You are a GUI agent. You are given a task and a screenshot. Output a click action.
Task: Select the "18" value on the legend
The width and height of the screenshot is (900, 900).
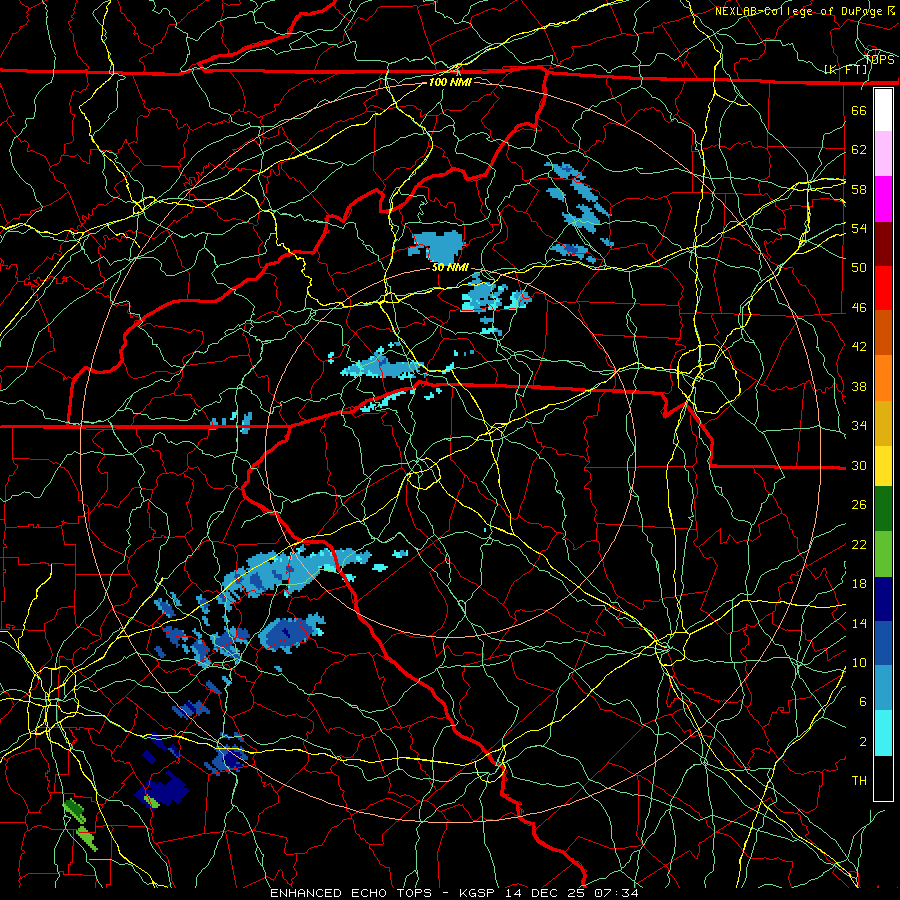pos(859,584)
